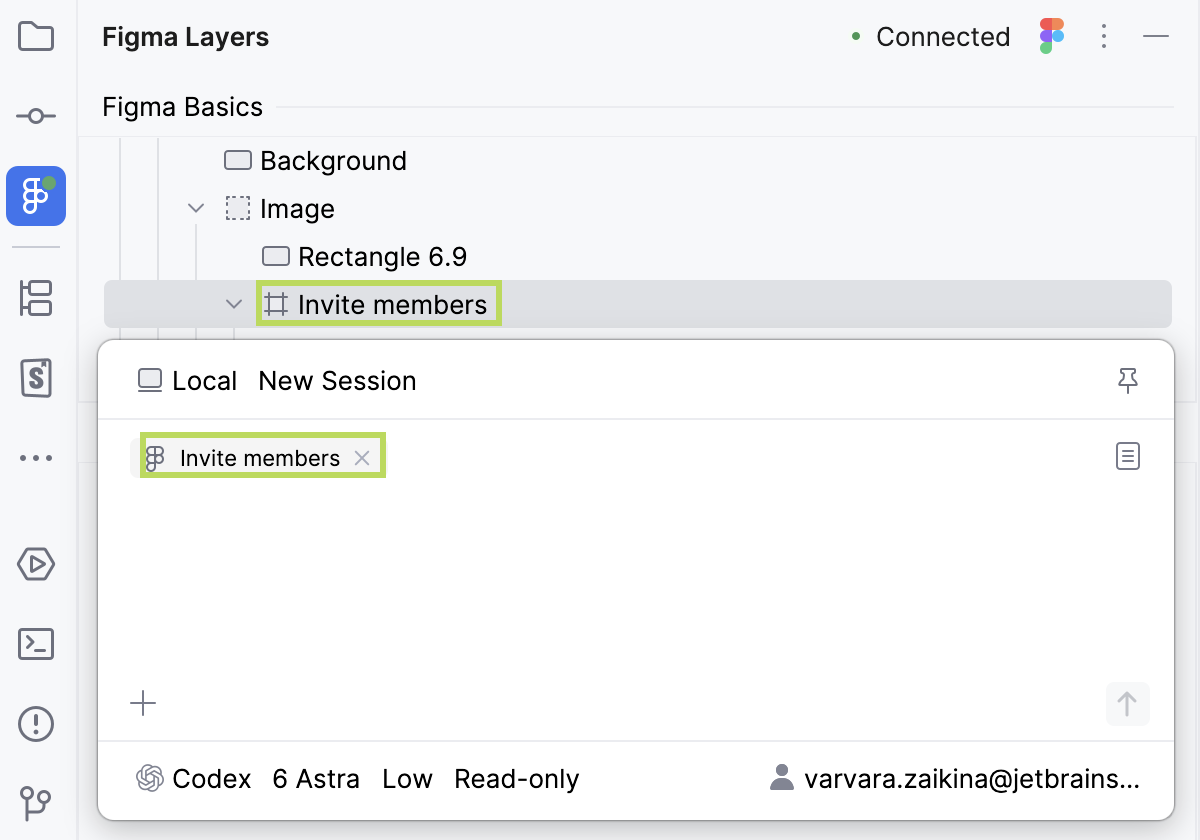
Task: Open the varvara.zaikina account menu
Action: point(954,779)
